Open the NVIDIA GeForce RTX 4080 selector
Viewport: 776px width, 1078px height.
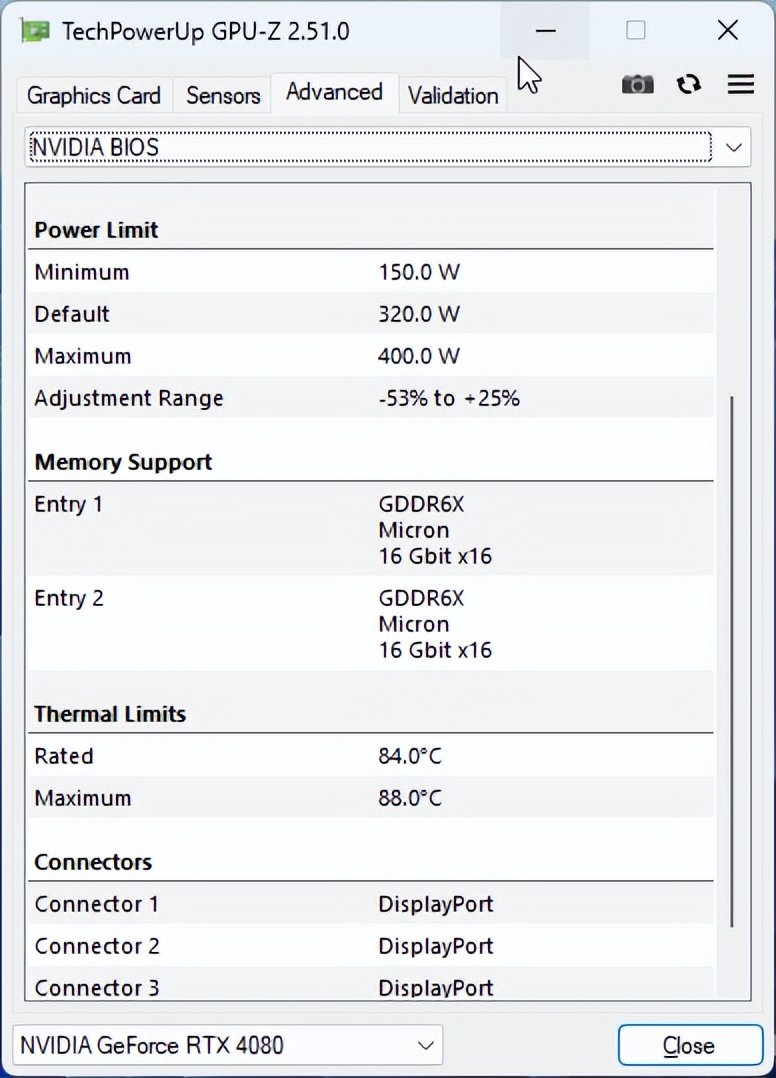(x=228, y=1046)
